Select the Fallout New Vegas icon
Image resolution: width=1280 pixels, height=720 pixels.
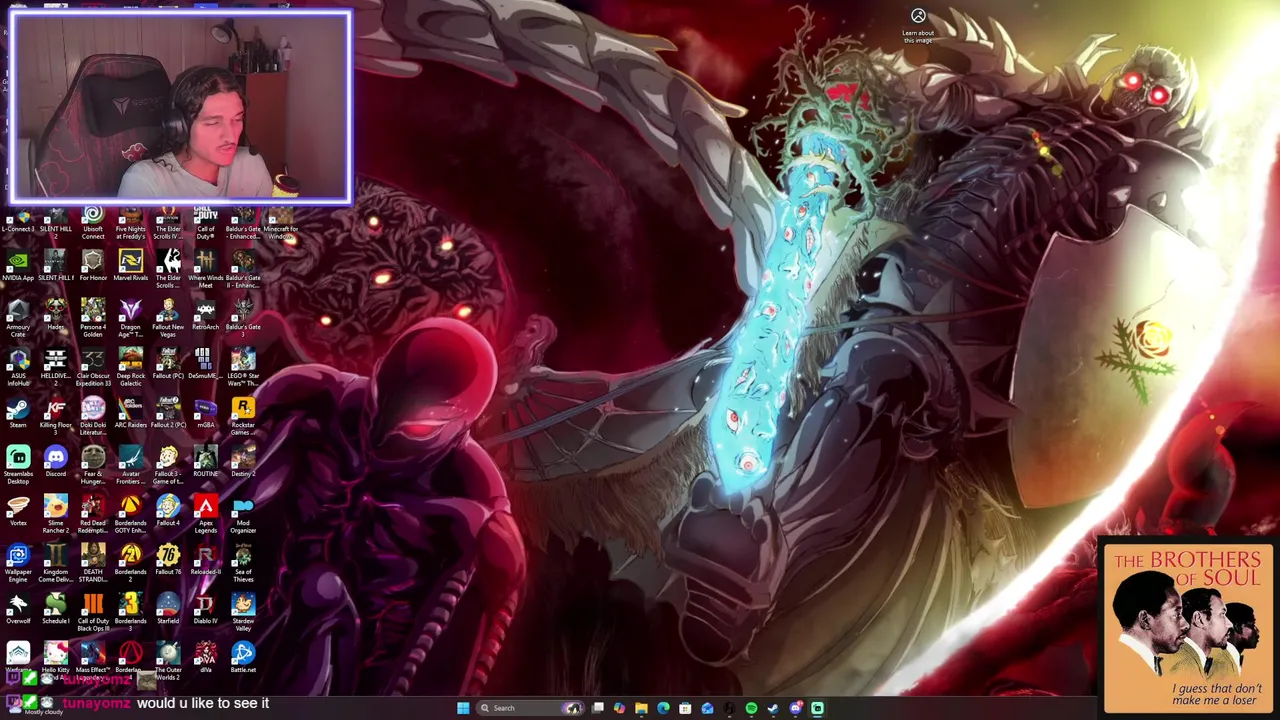[168, 318]
